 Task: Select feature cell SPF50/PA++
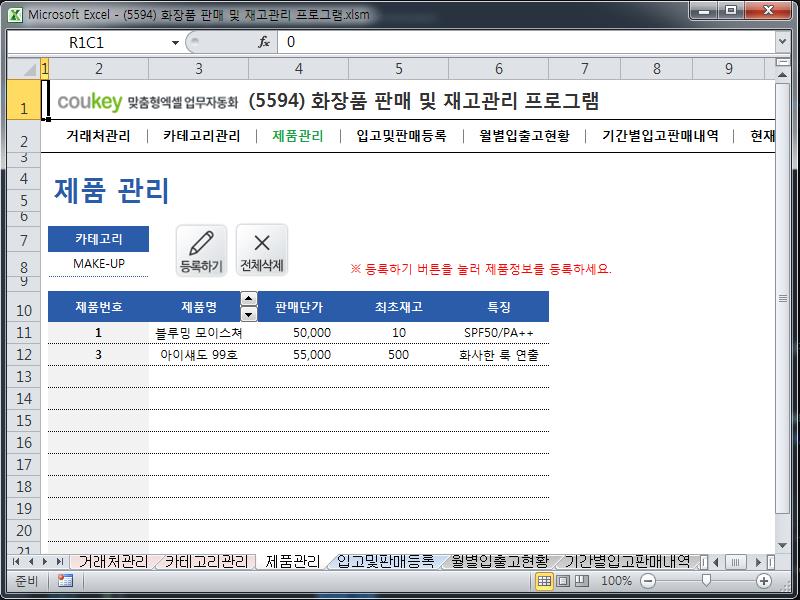point(498,333)
